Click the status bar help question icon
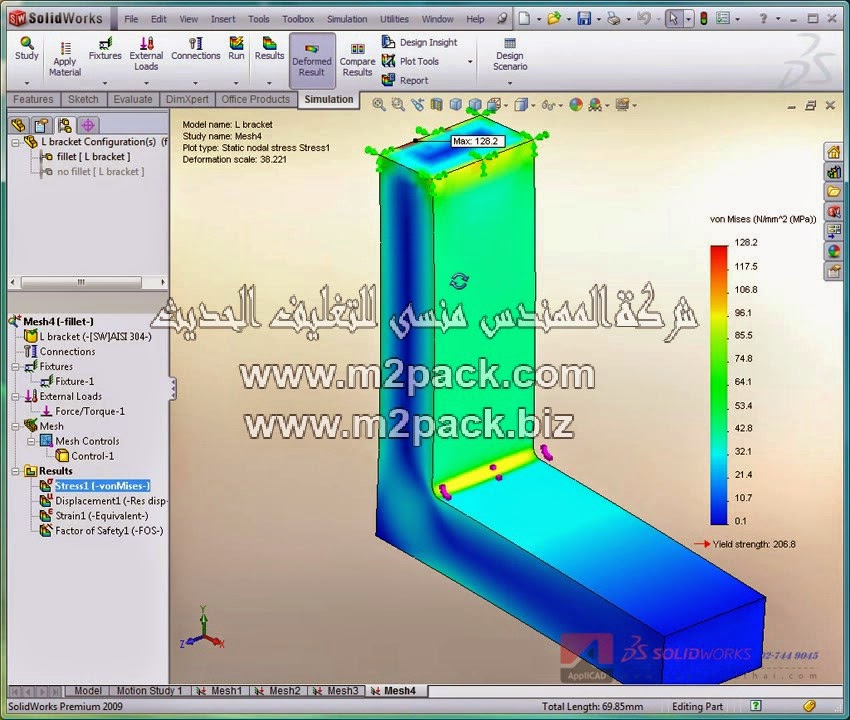Image resolution: width=850 pixels, height=720 pixels. pyautogui.click(x=755, y=706)
